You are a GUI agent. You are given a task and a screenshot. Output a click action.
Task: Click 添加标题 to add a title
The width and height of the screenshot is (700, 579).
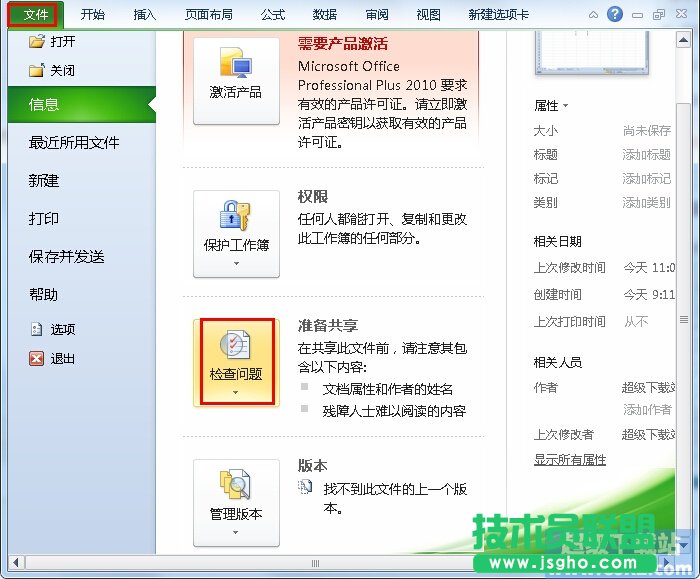646,154
